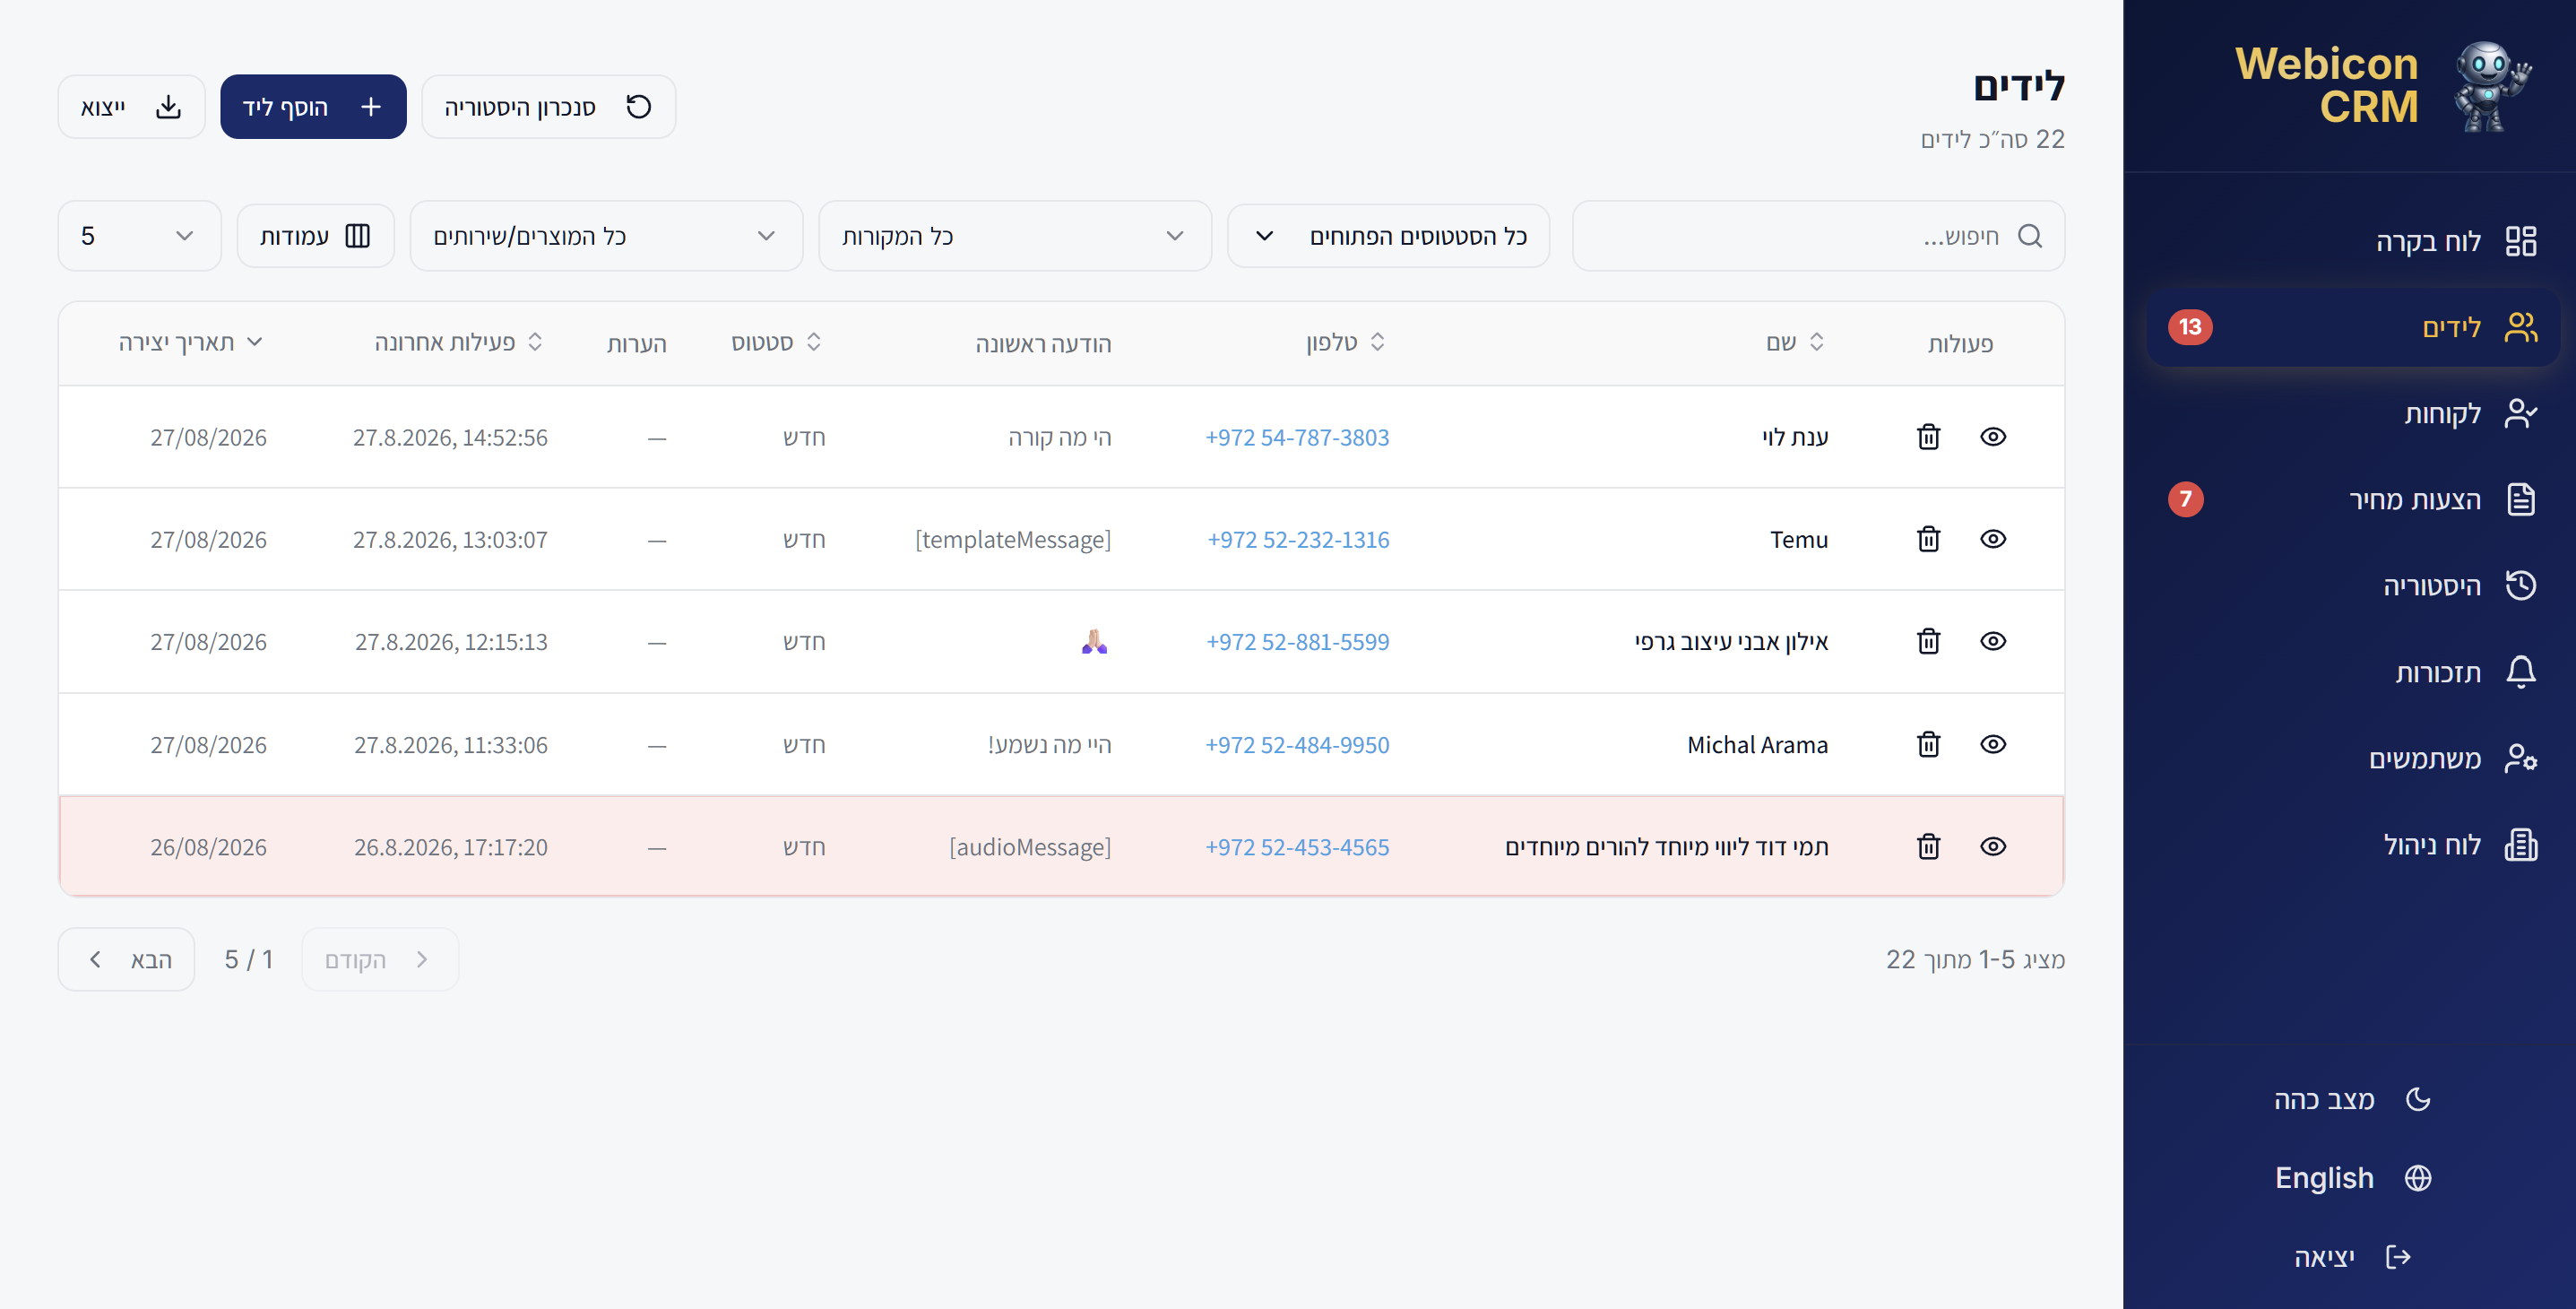
Task: Open the כל הסטטוסים הפתוחים status dropdown
Action: tap(1388, 236)
